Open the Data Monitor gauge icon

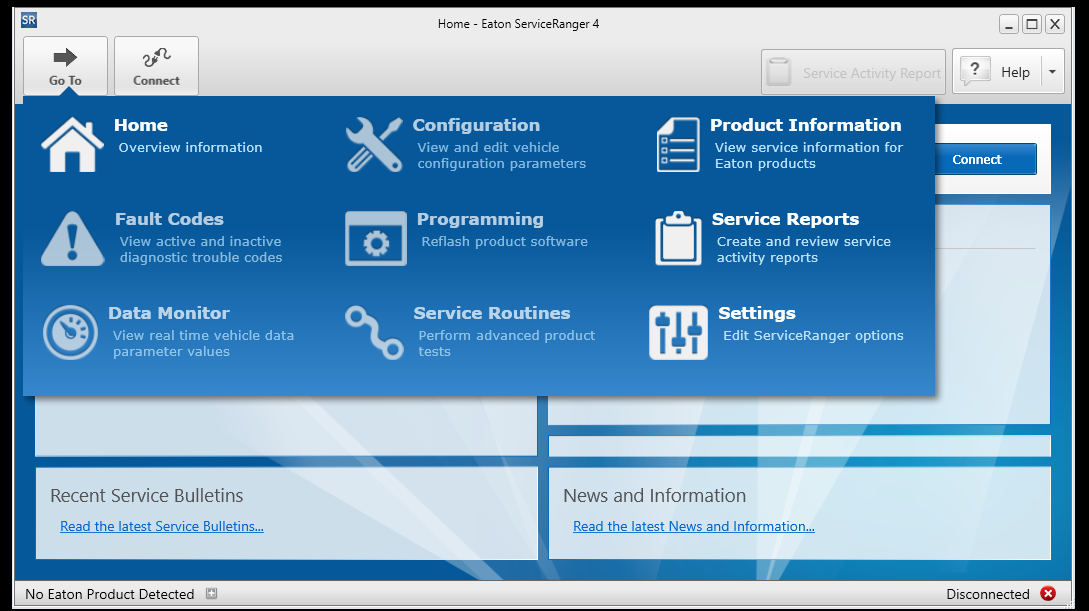[x=71, y=333]
